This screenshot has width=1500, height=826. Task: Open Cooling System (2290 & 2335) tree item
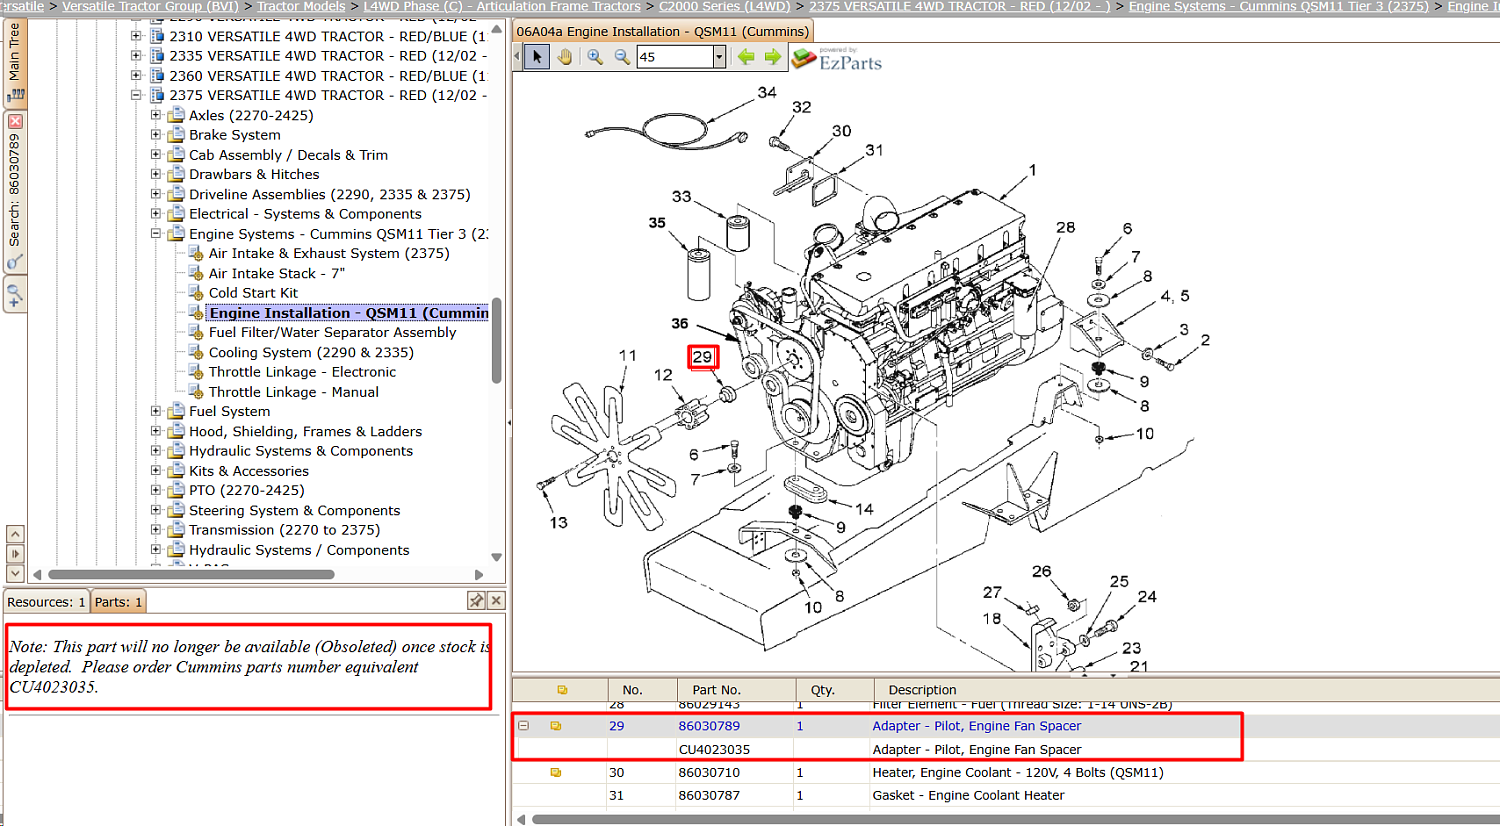coord(311,352)
